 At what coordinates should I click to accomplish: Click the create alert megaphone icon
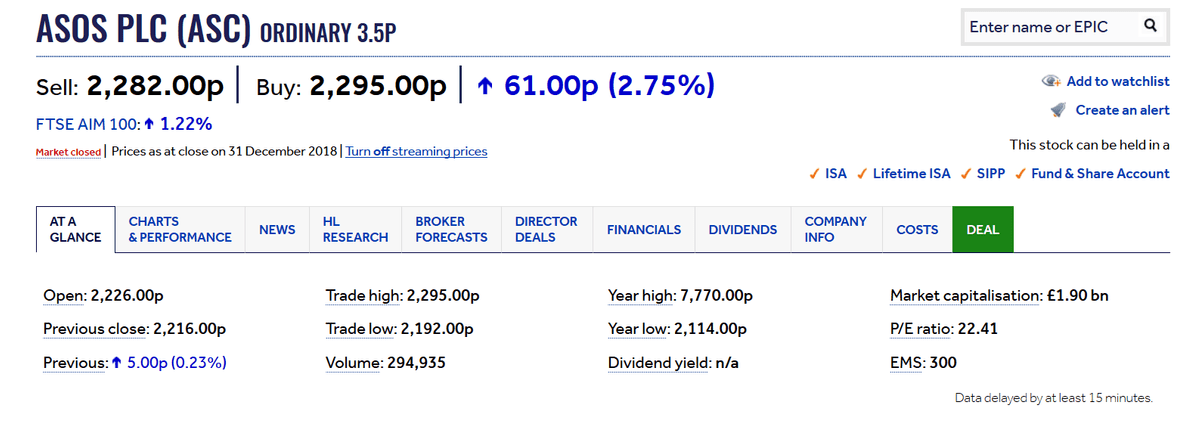[1057, 110]
